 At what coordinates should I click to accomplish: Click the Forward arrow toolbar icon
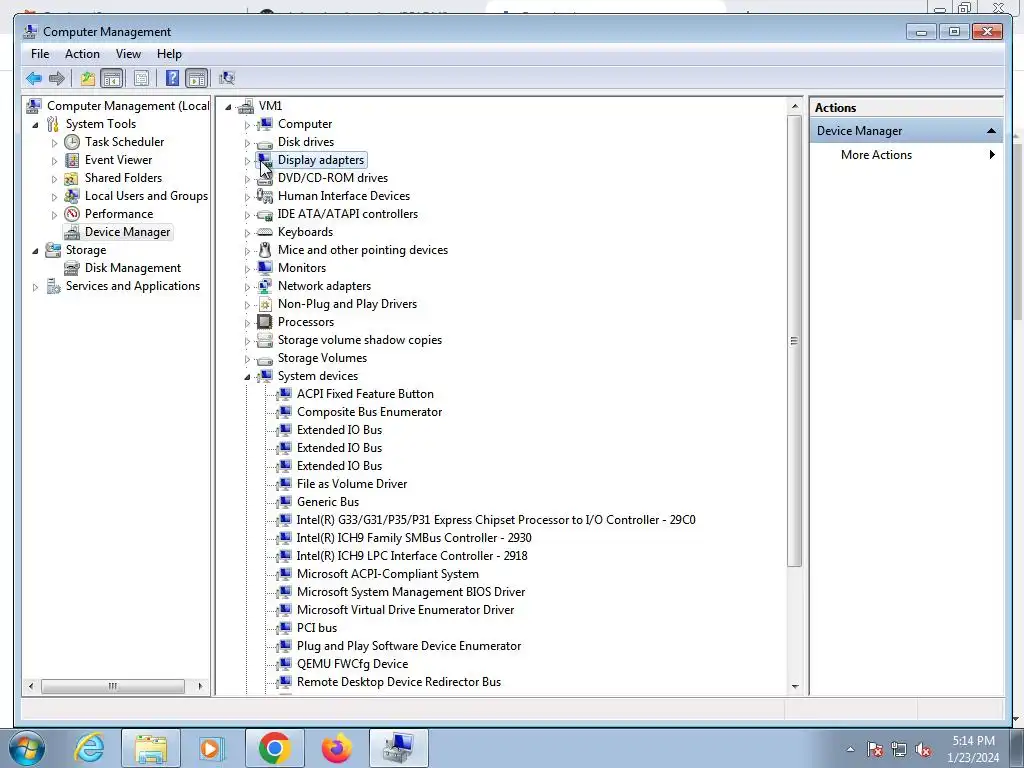[57, 78]
